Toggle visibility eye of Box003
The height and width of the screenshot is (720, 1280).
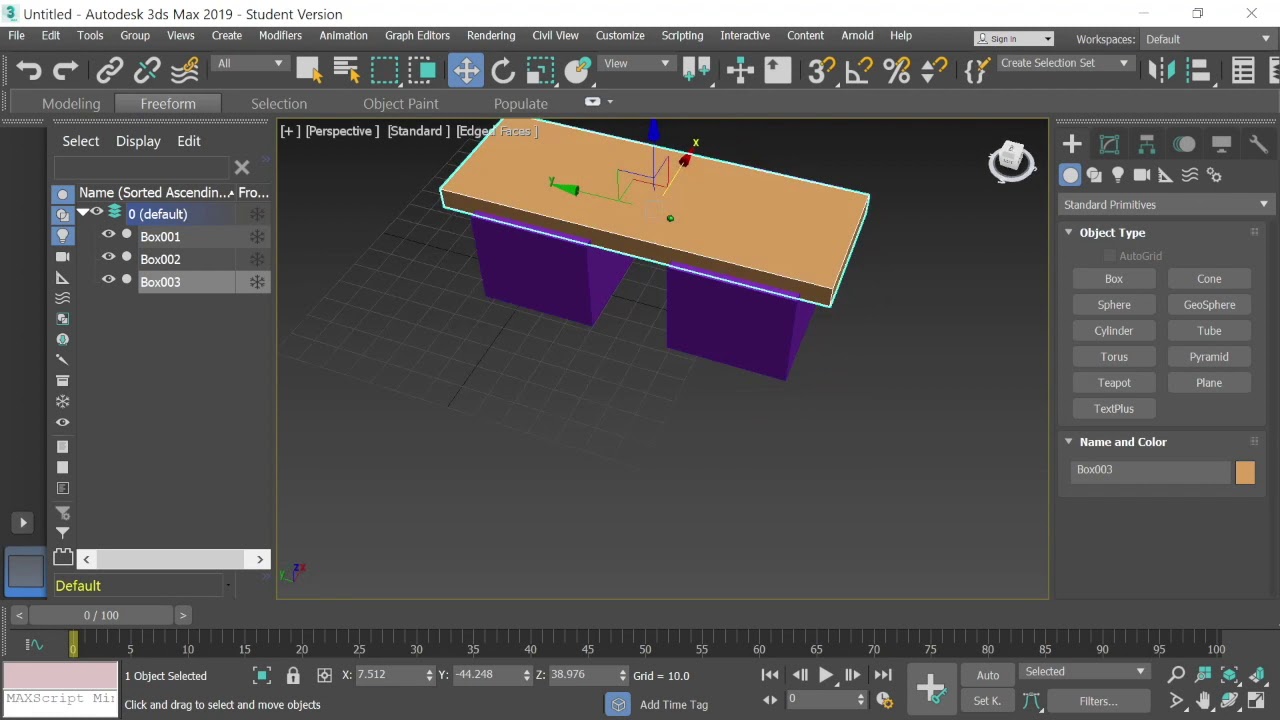pos(108,280)
